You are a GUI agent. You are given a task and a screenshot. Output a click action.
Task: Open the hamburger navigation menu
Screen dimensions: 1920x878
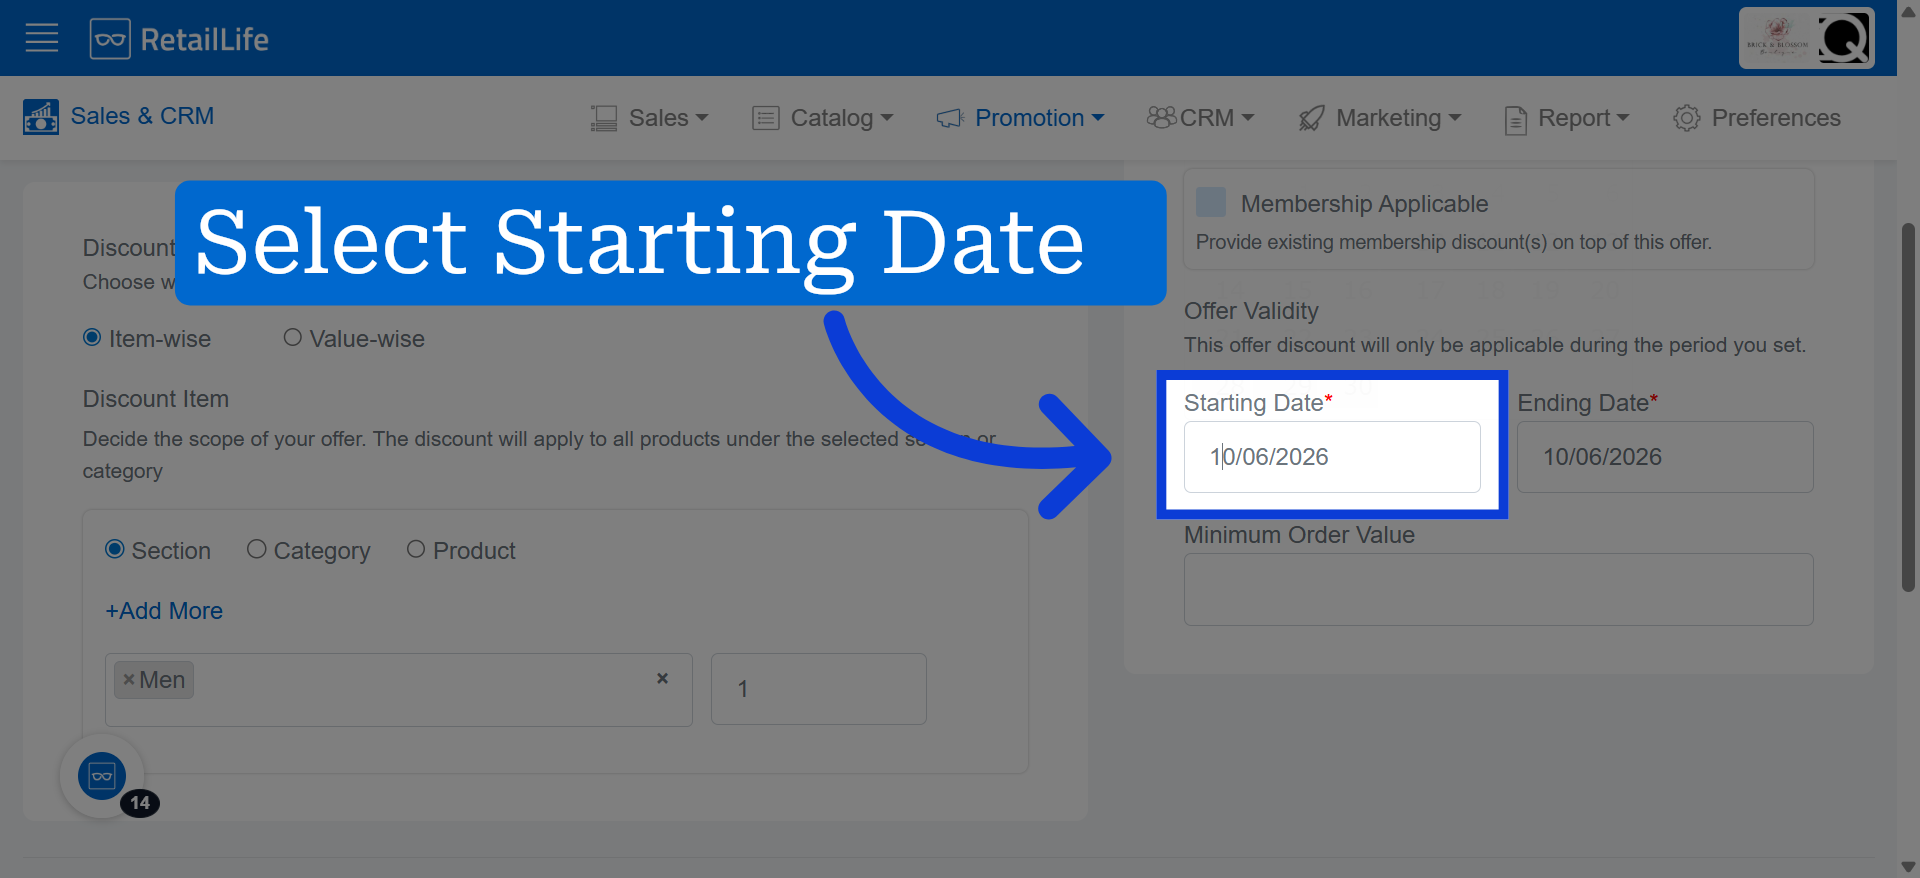pyautogui.click(x=42, y=39)
